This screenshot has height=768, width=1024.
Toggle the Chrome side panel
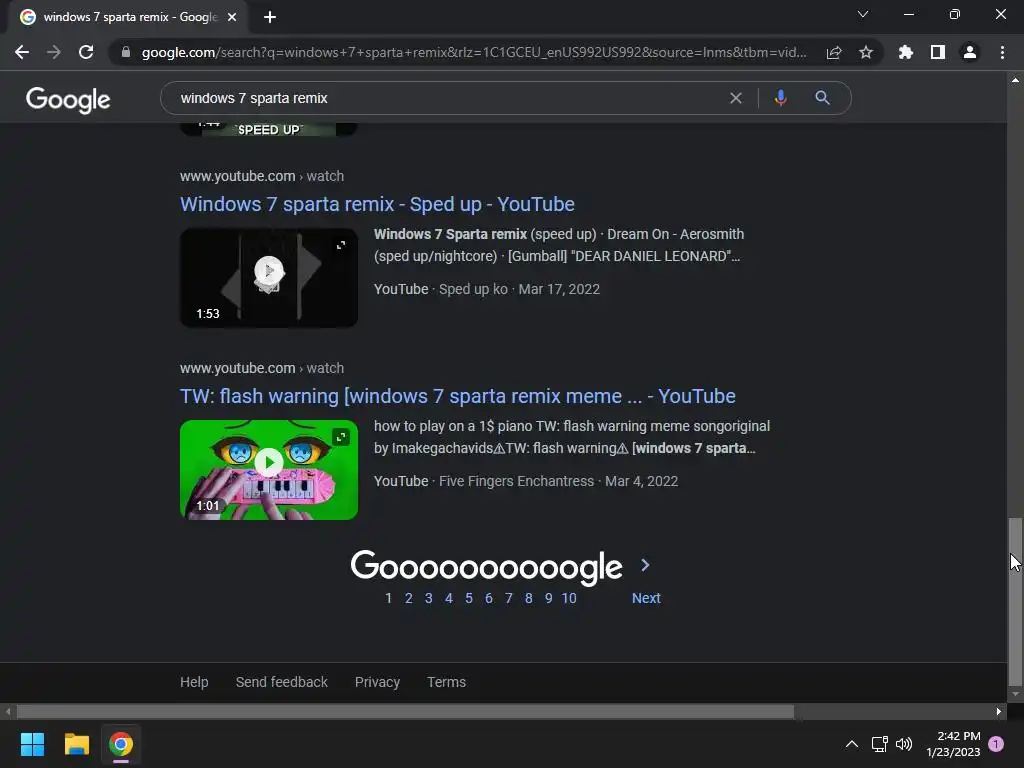[x=938, y=52]
